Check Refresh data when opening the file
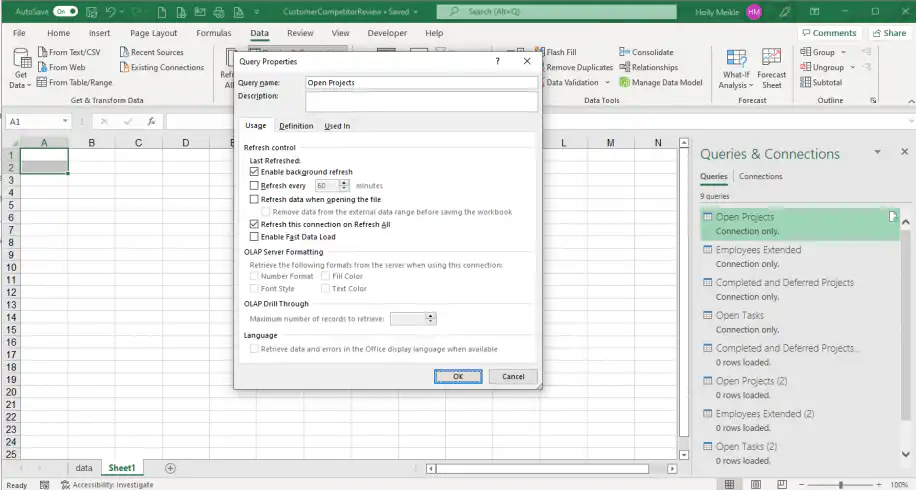The height and width of the screenshot is (490, 916). 254,199
